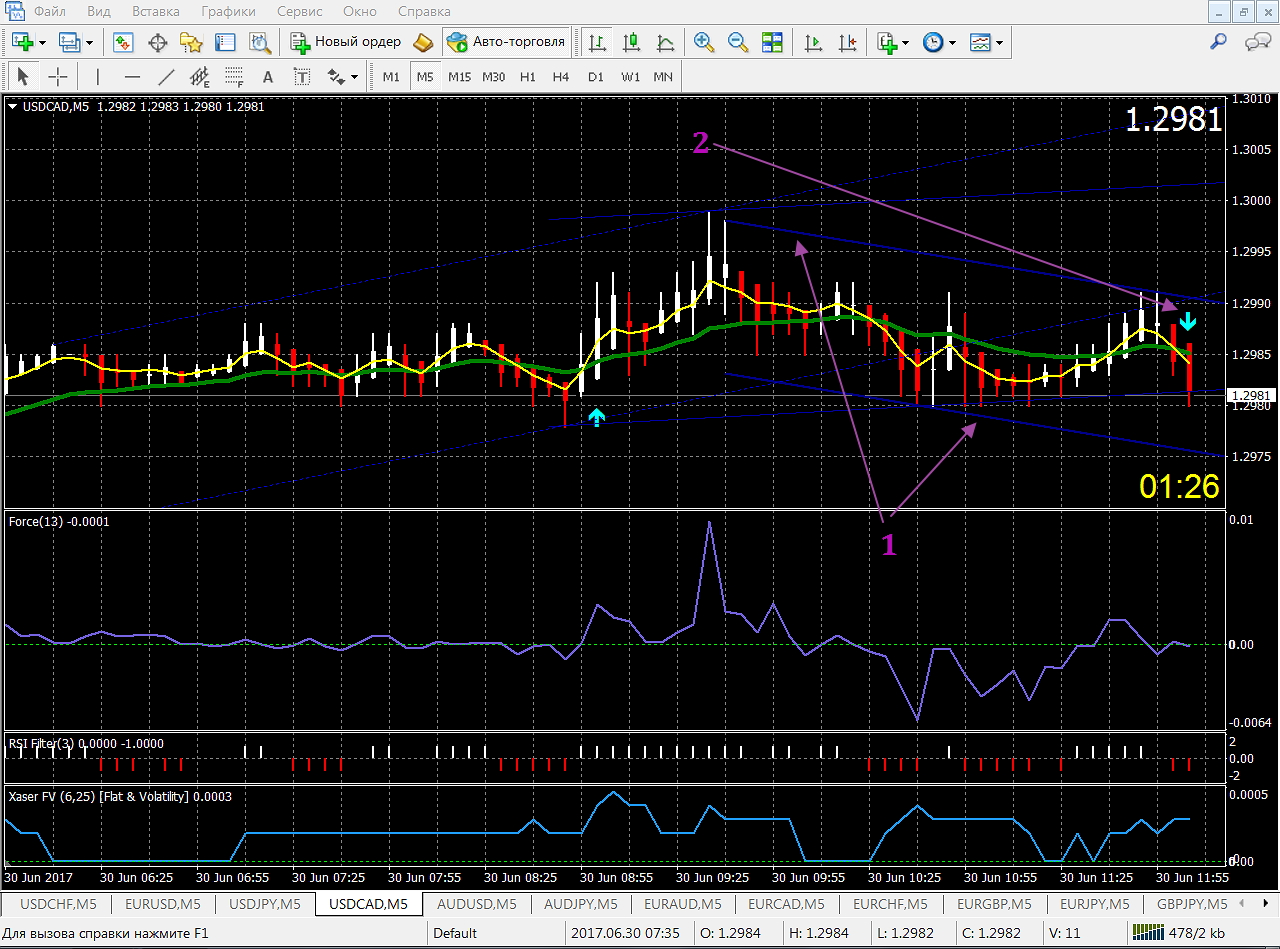The image size is (1280, 949).
Task: Enable chart shift icon
Action: (847, 42)
